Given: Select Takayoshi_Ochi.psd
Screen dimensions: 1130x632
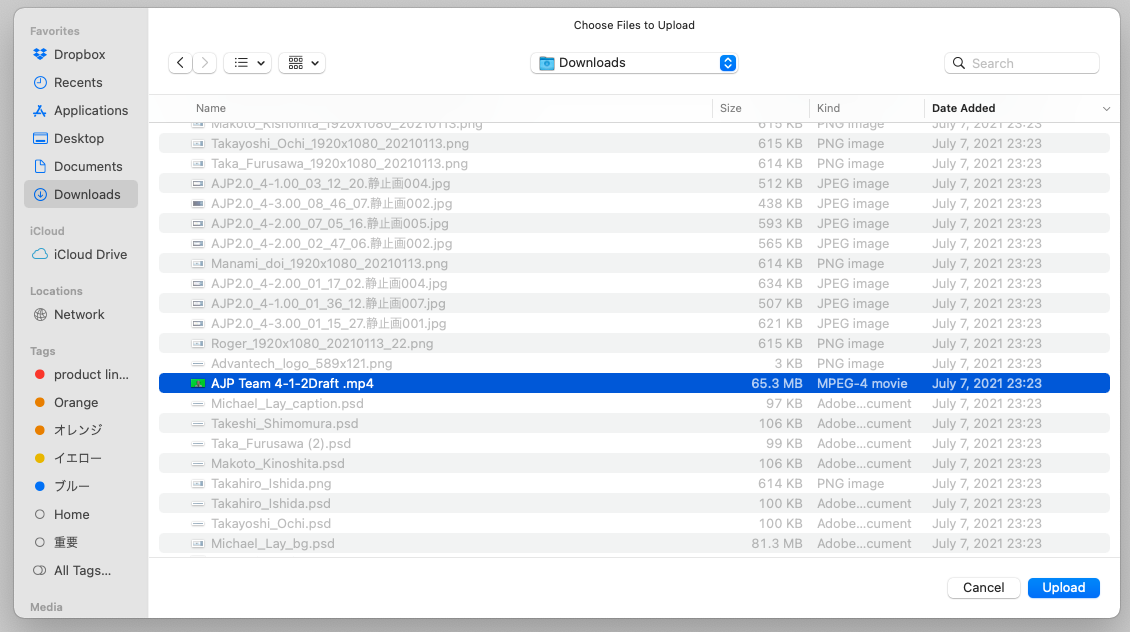Looking at the screenshot, I should (634, 524).
